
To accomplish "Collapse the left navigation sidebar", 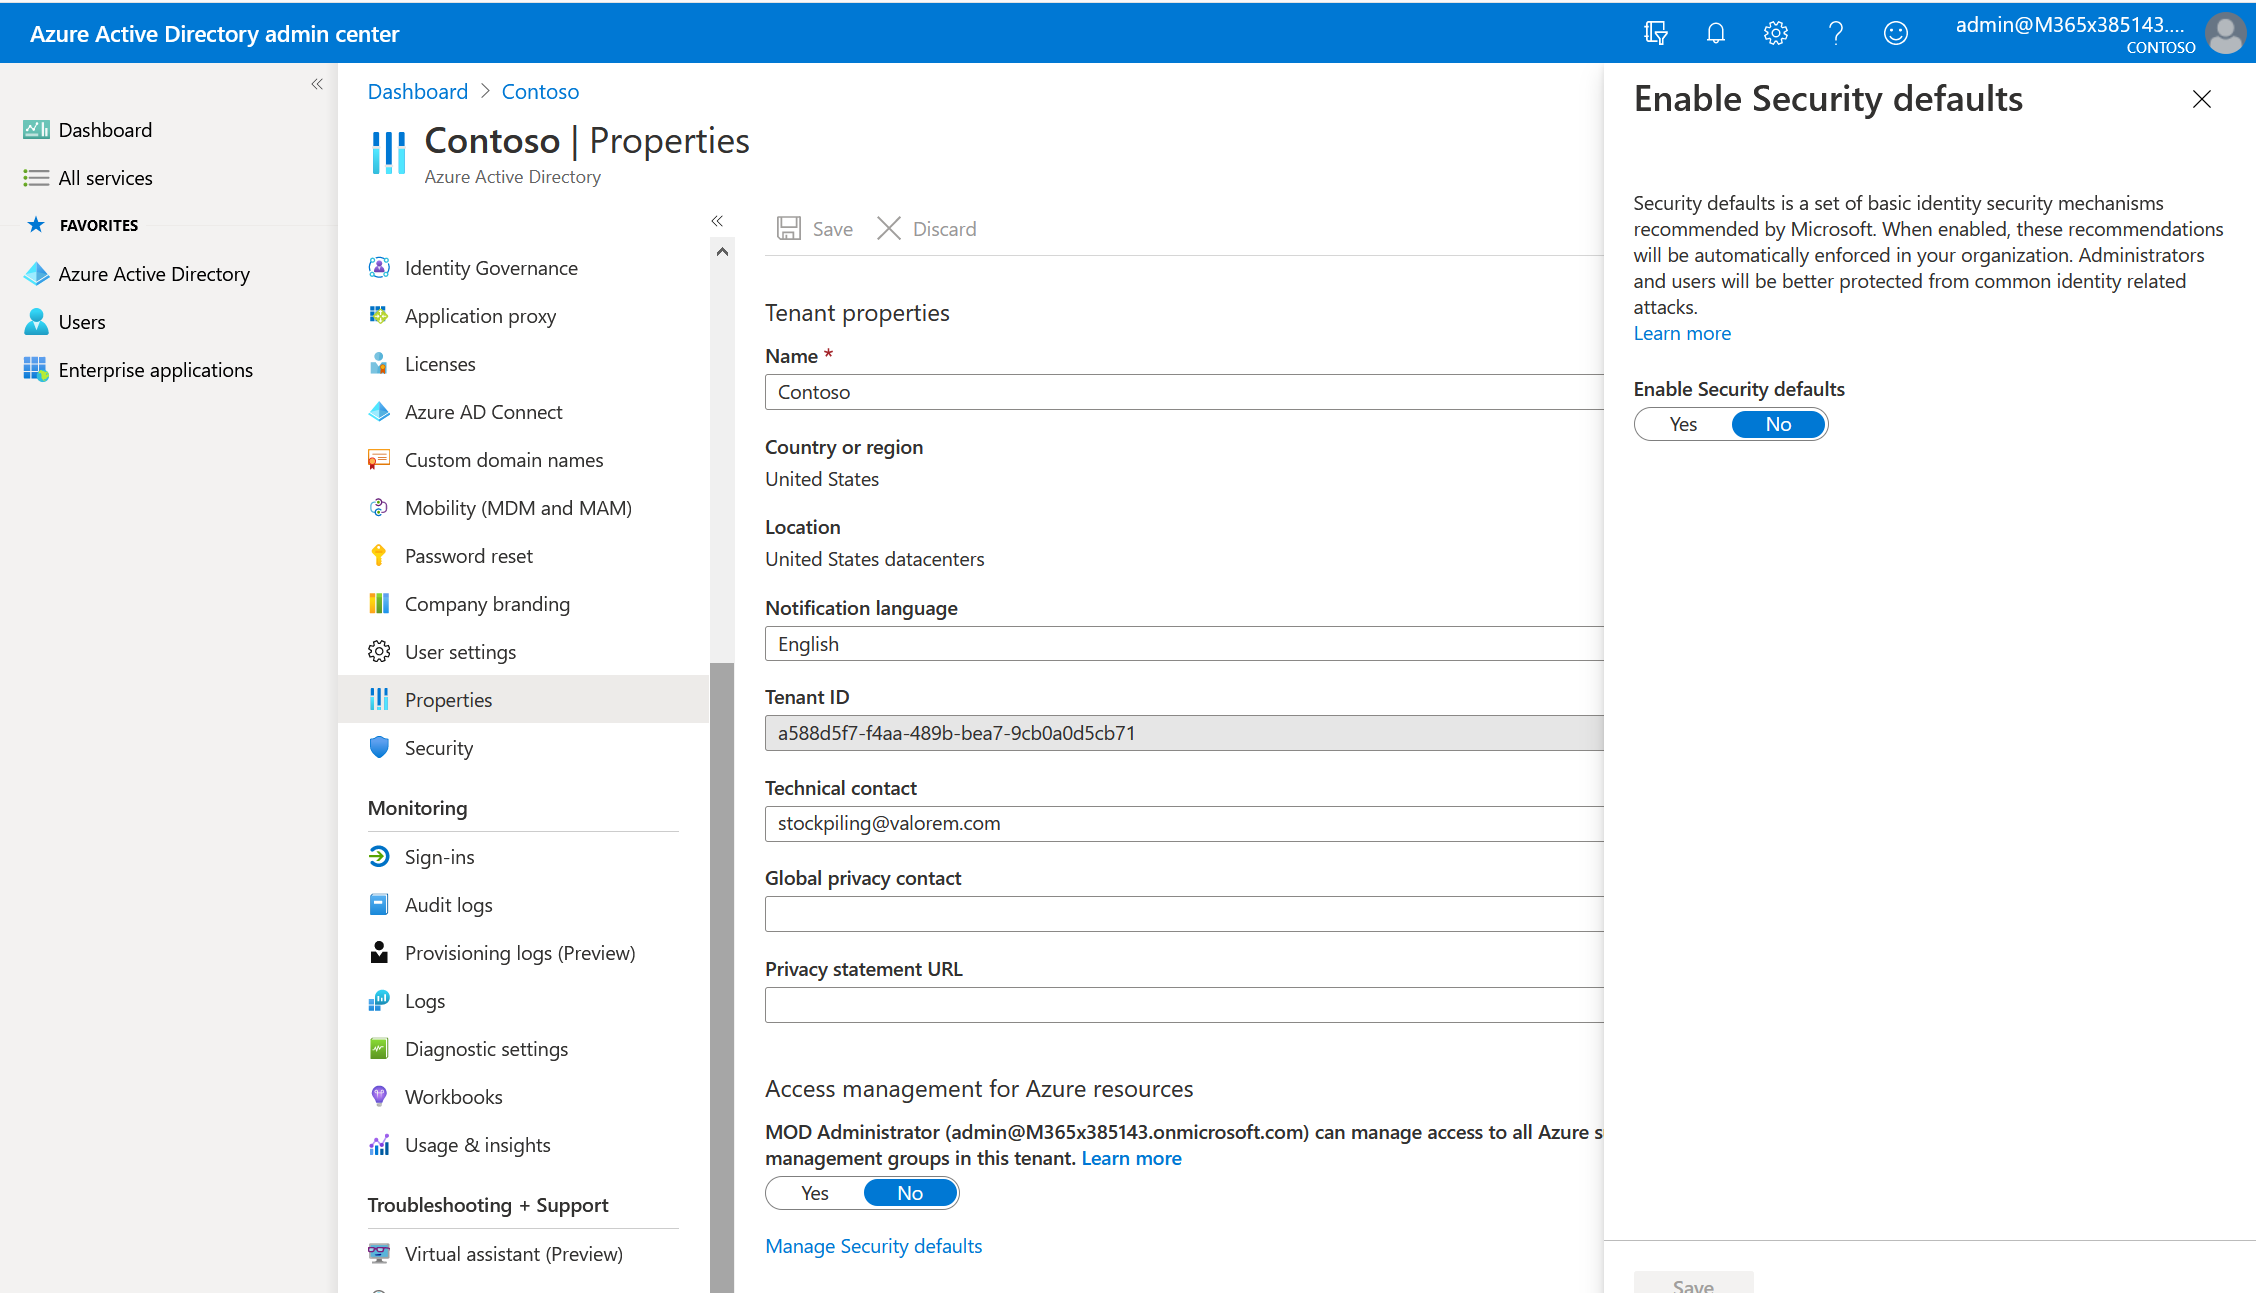I will tap(317, 84).
